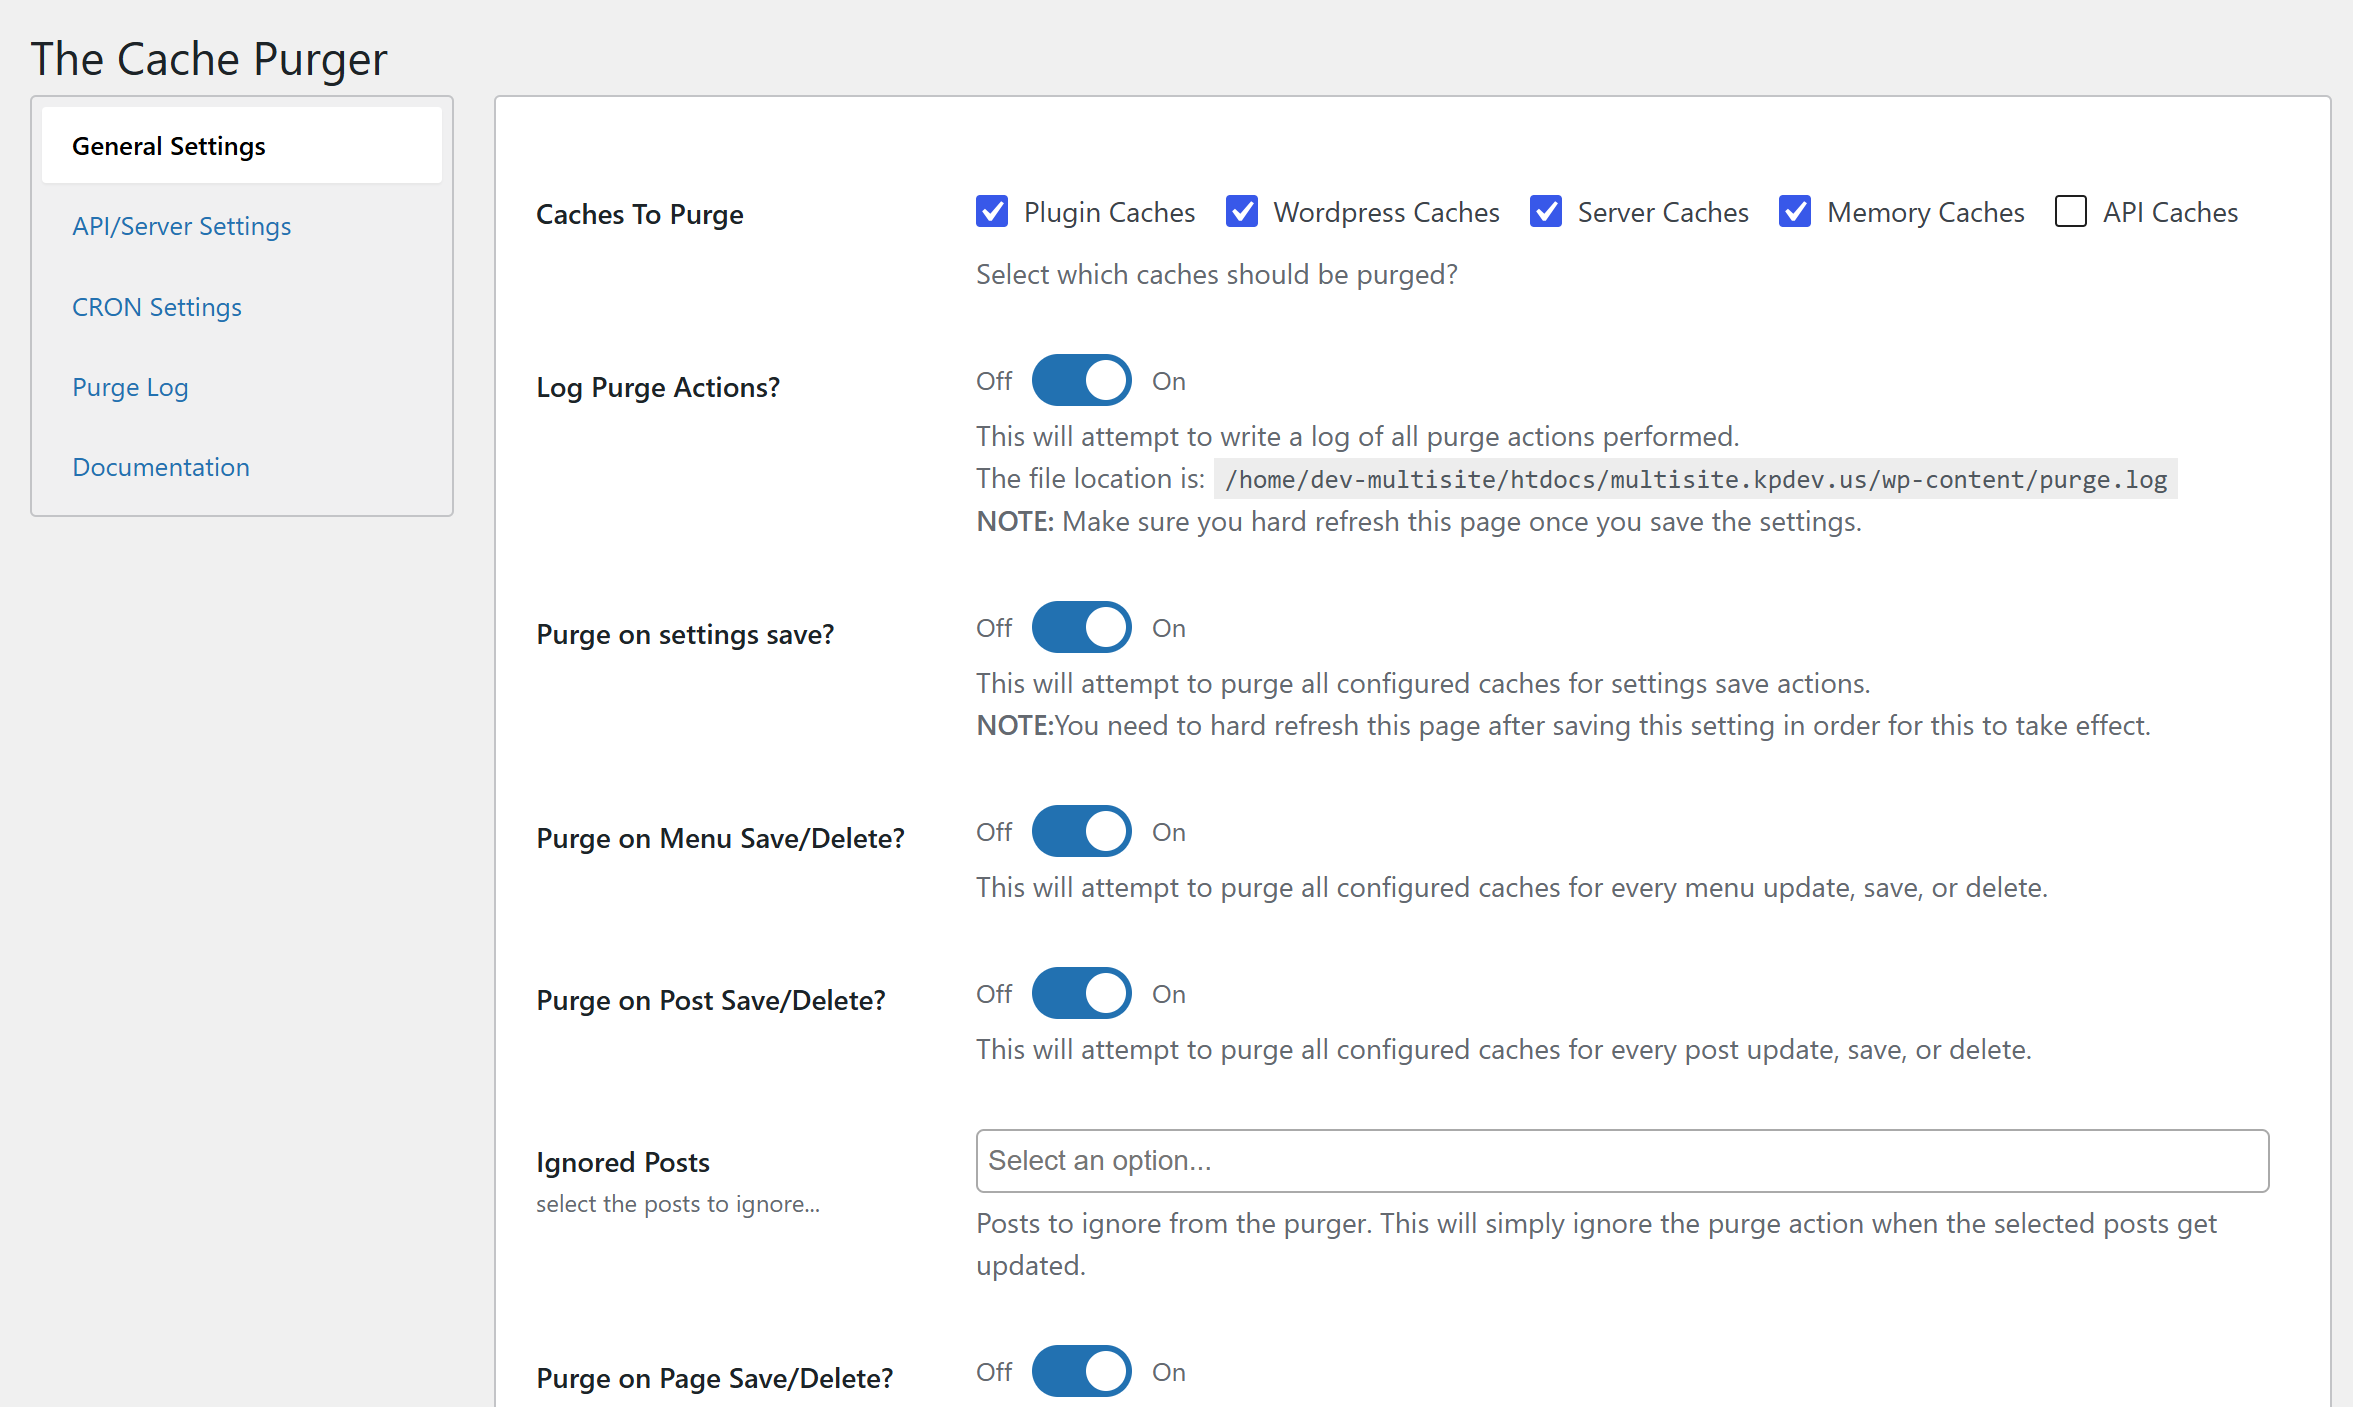
Task: Open the Purge Log tab
Action: 130,387
